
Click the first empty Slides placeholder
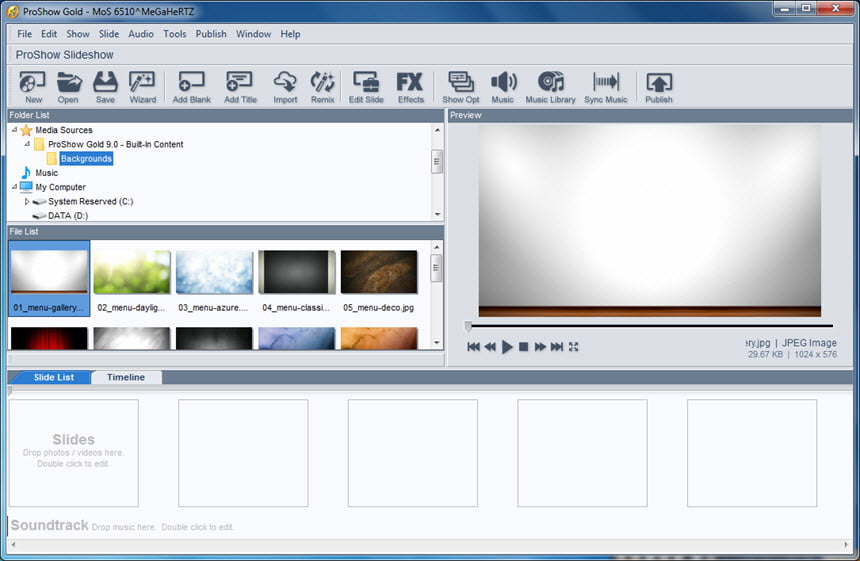click(73, 453)
